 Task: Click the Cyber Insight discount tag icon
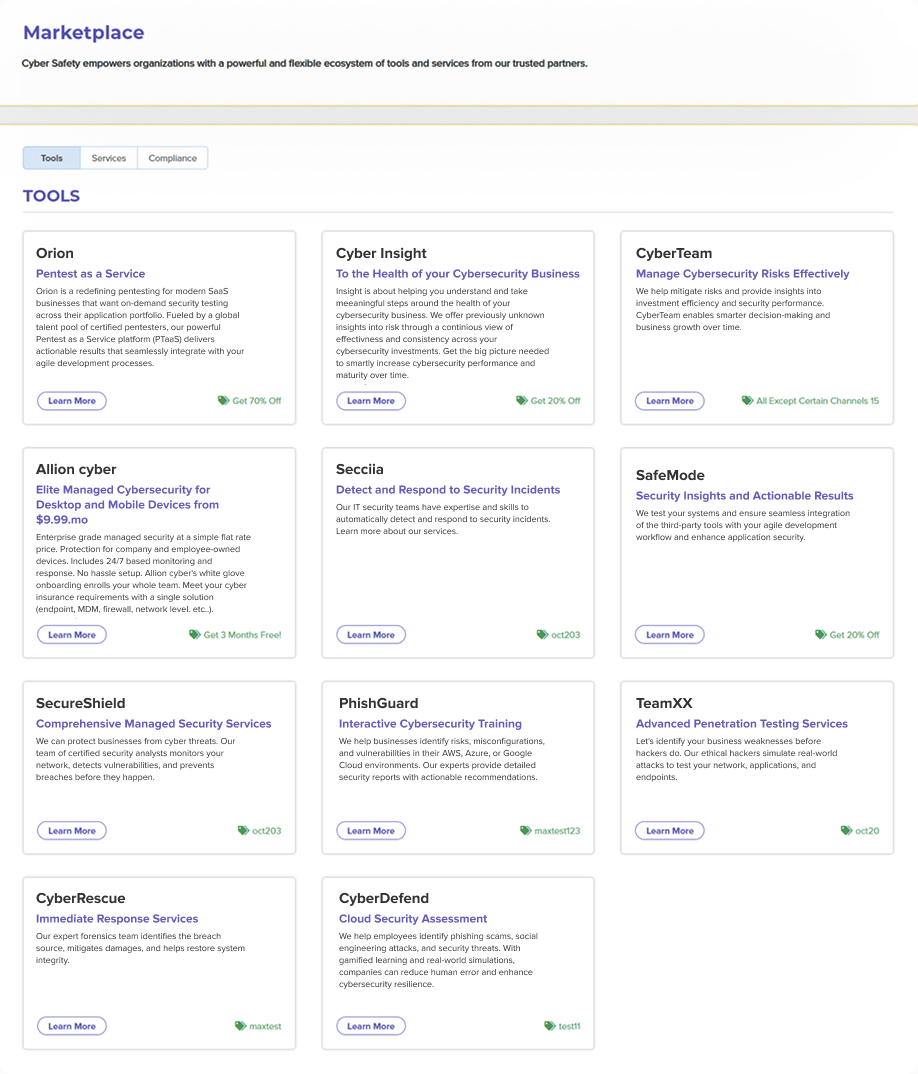tap(522, 401)
